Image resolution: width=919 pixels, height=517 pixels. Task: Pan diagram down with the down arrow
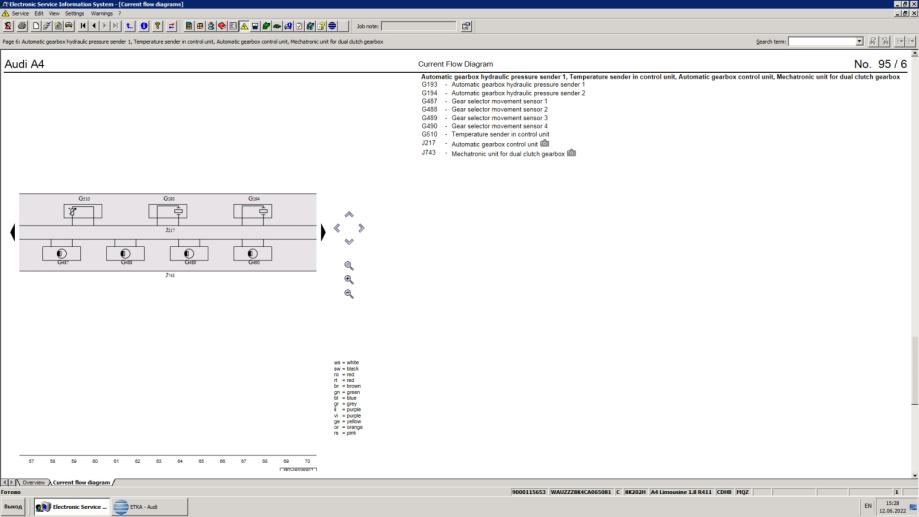pyautogui.click(x=349, y=242)
